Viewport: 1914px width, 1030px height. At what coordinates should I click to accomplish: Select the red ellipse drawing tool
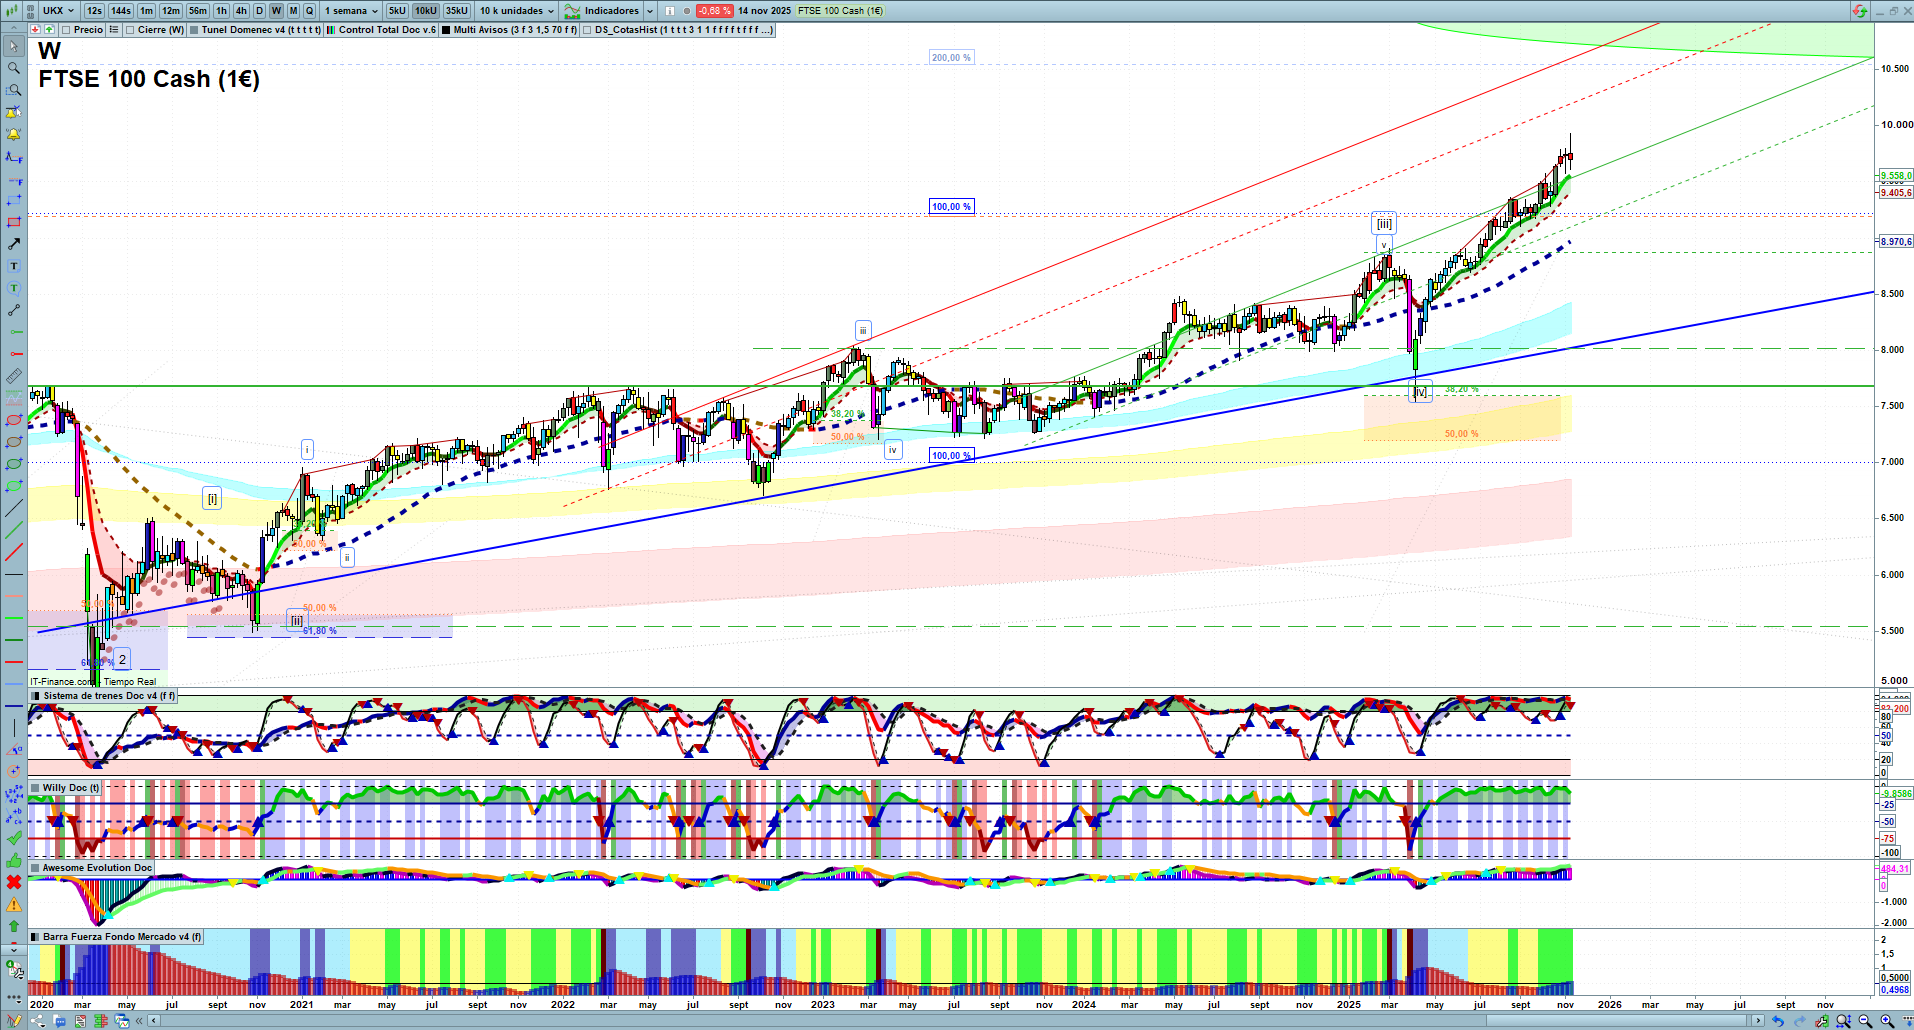point(14,420)
